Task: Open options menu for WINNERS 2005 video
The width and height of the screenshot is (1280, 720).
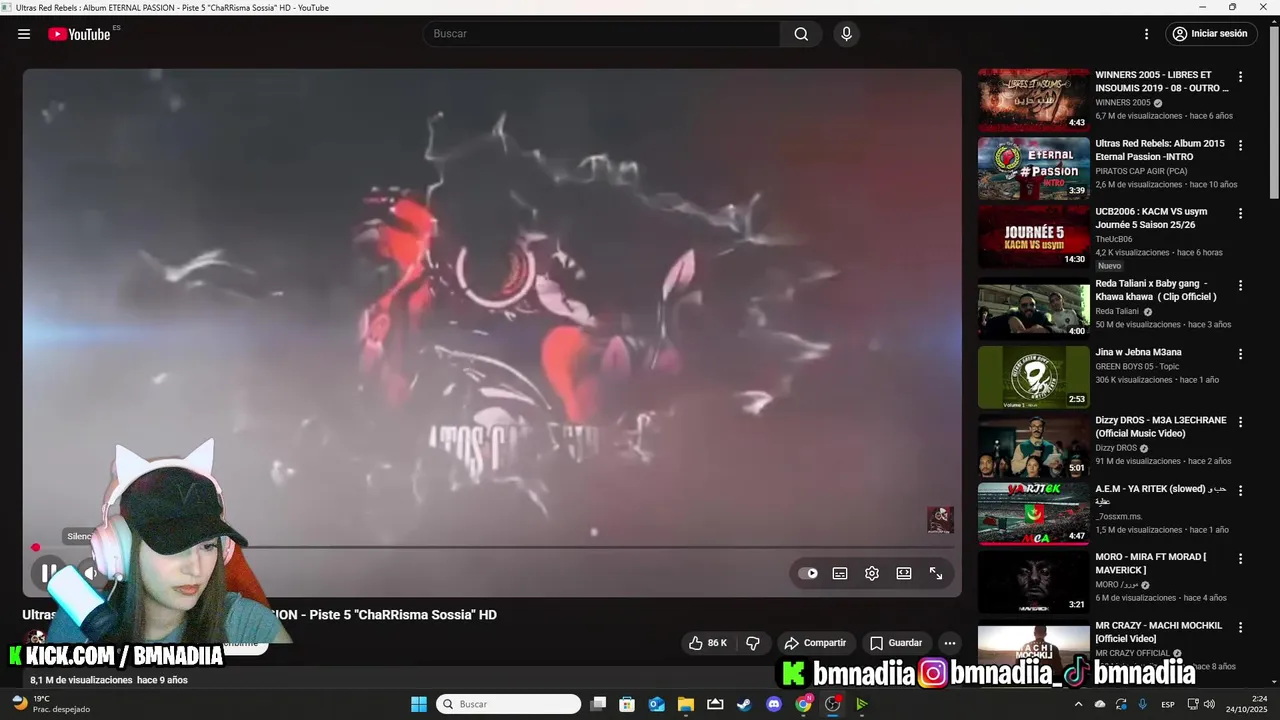Action: coord(1240,77)
